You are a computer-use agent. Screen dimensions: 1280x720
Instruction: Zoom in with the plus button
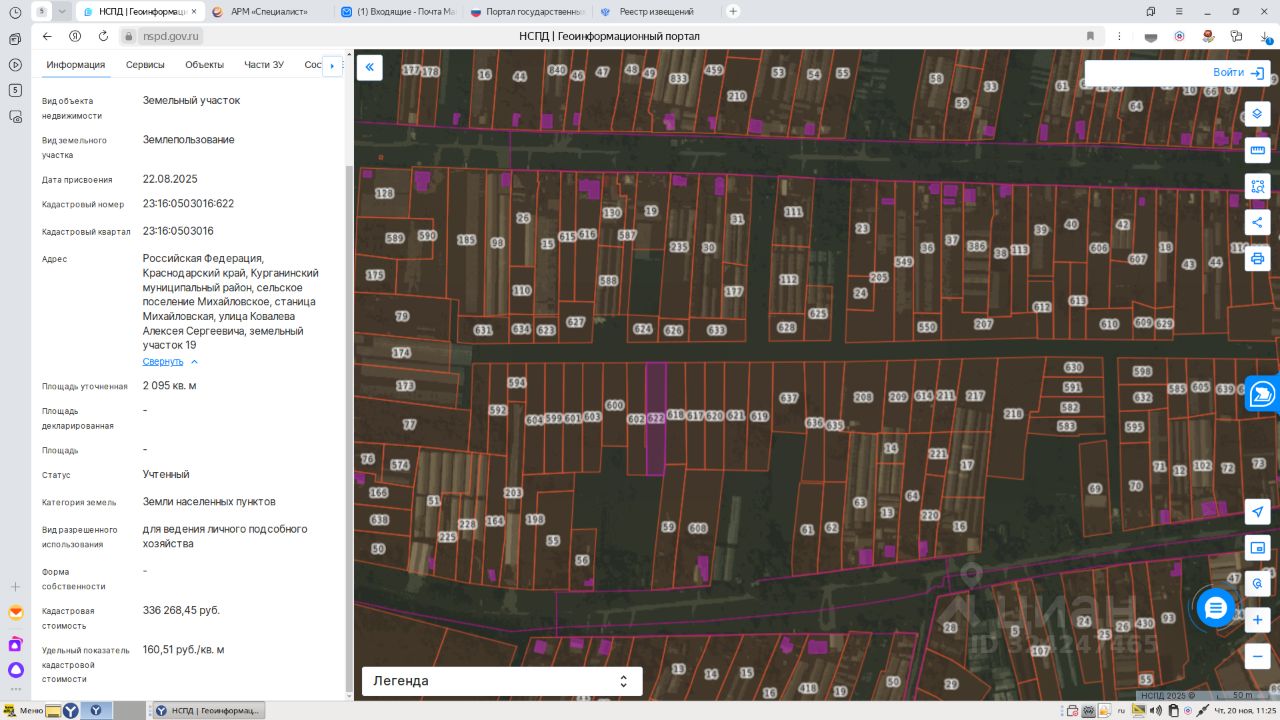point(1257,620)
